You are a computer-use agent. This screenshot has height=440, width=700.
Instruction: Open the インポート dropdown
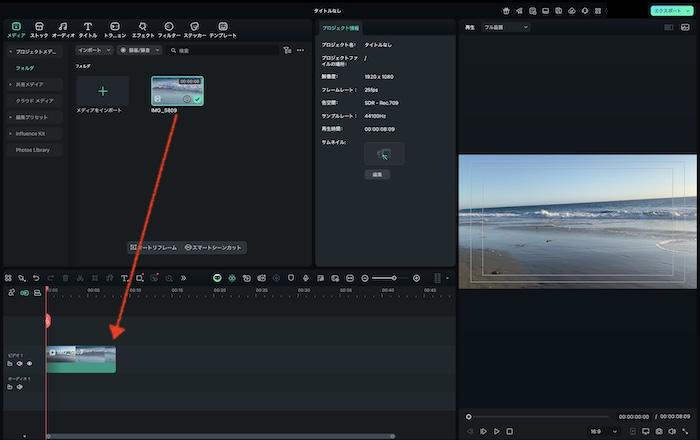94,50
